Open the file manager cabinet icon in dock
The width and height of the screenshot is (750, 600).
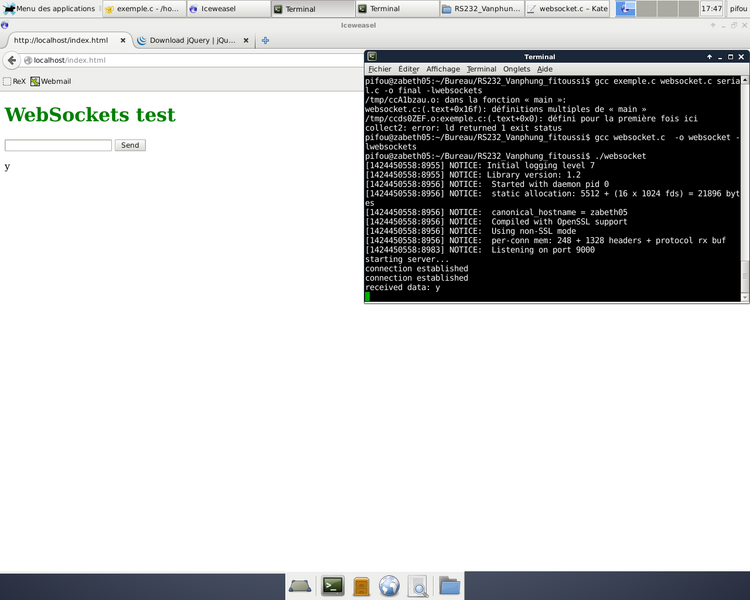(x=361, y=586)
